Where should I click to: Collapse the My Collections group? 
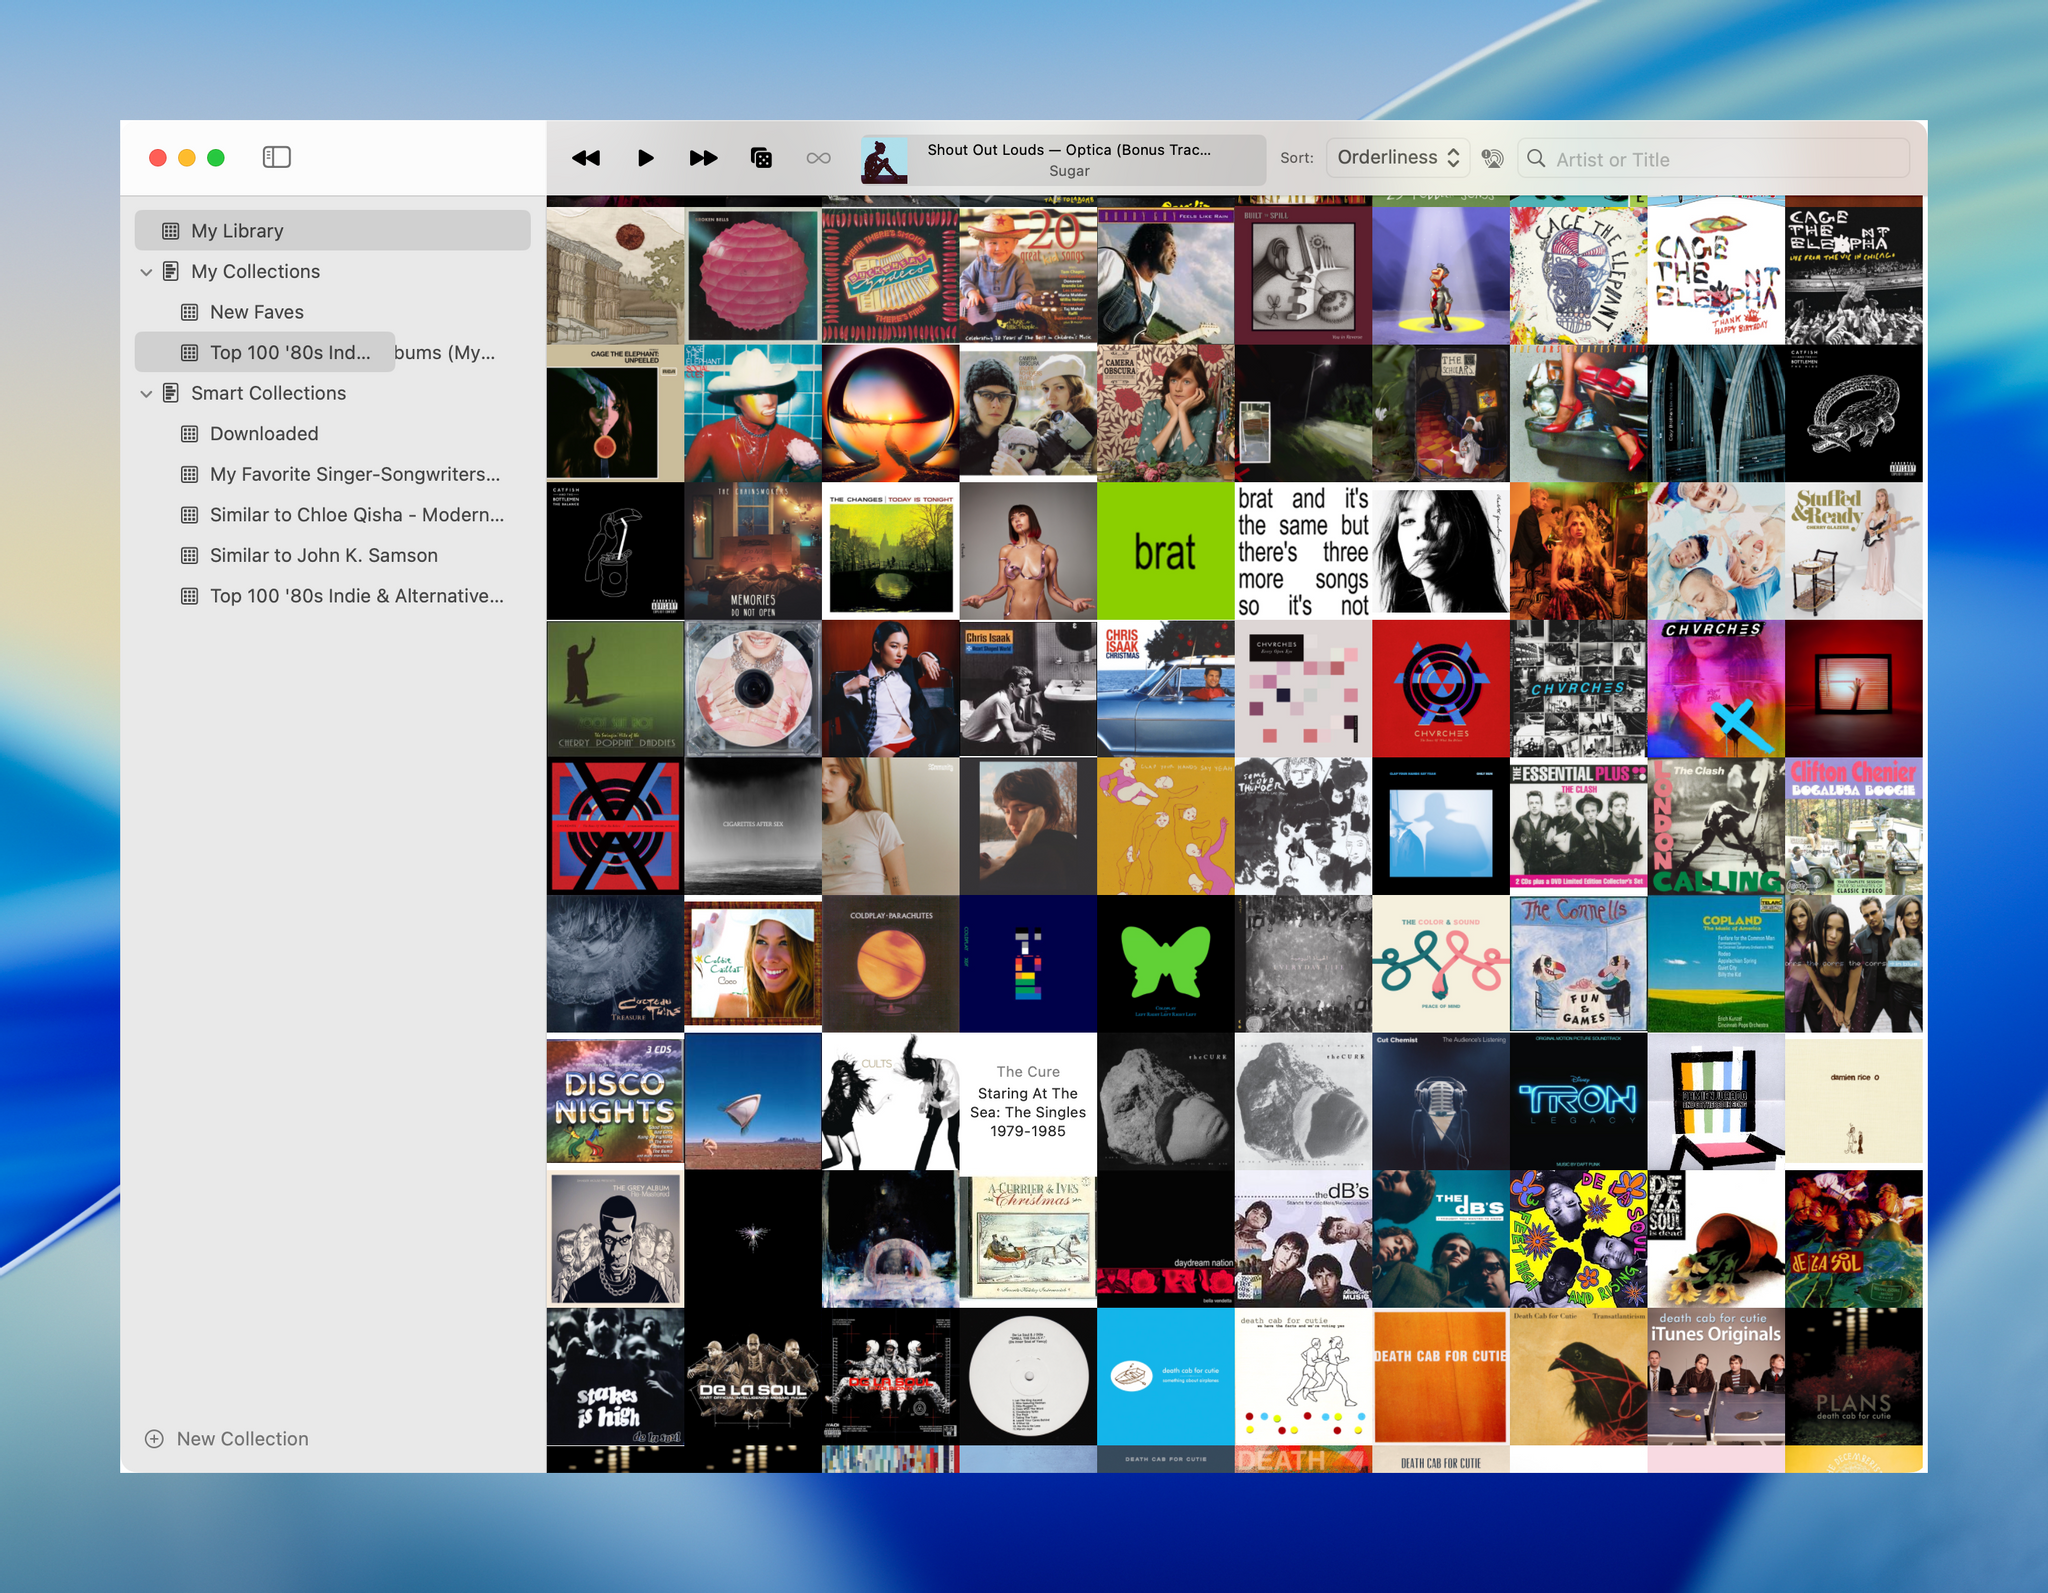(x=147, y=272)
